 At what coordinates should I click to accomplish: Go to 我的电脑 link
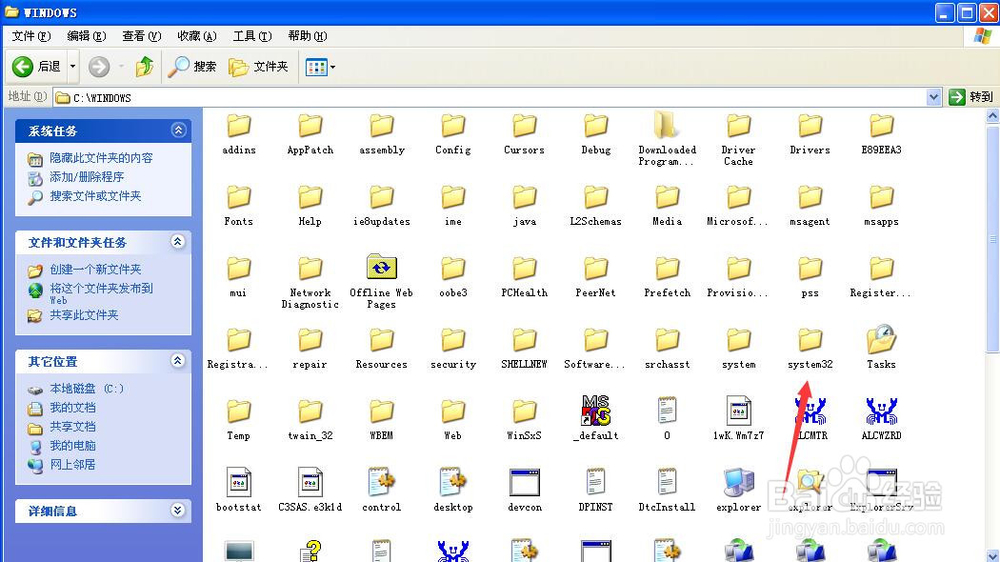click(x=72, y=446)
